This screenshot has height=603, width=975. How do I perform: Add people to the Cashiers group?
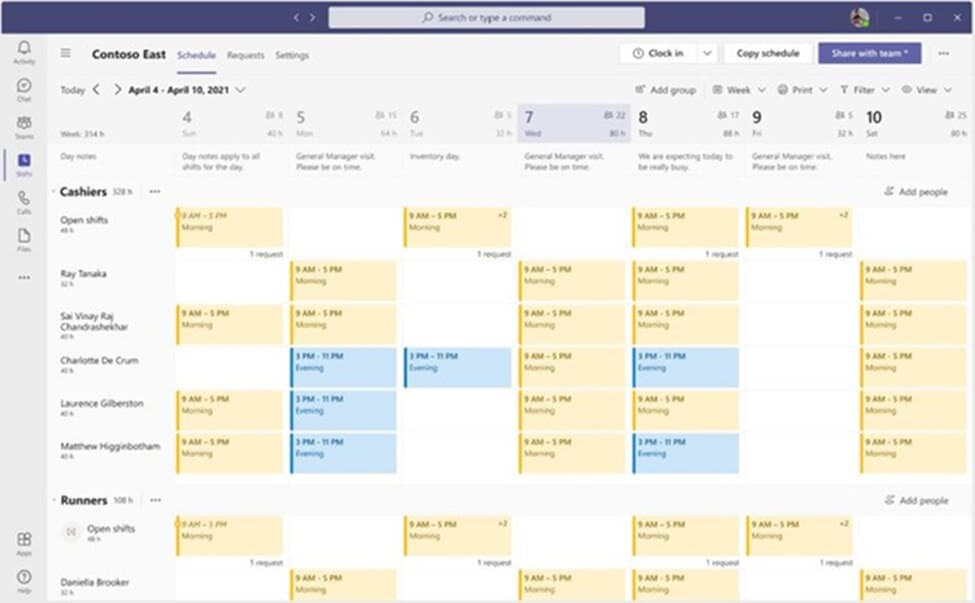[916, 191]
